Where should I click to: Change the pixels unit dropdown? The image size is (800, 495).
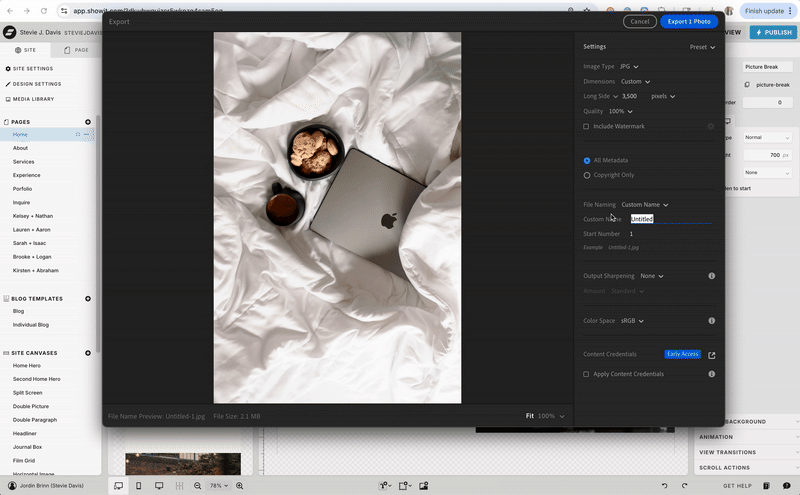[x=663, y=96]
